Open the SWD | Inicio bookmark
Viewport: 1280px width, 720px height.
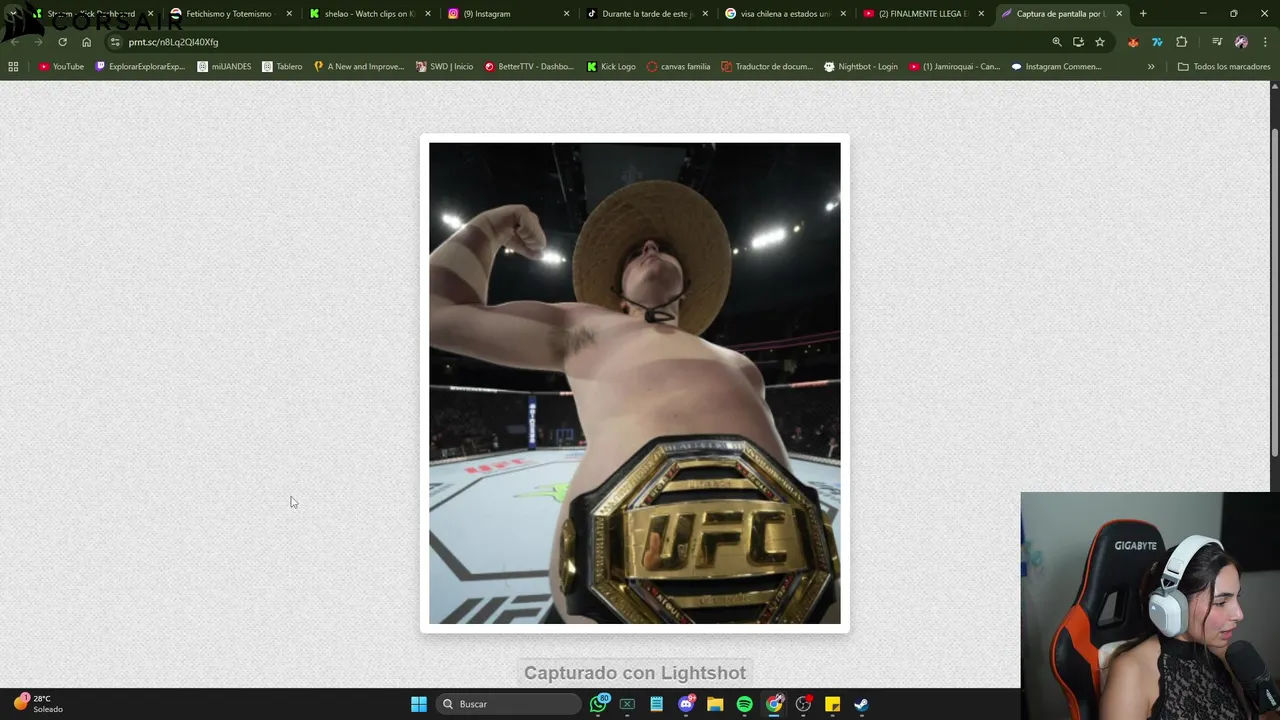pos(444,67)
